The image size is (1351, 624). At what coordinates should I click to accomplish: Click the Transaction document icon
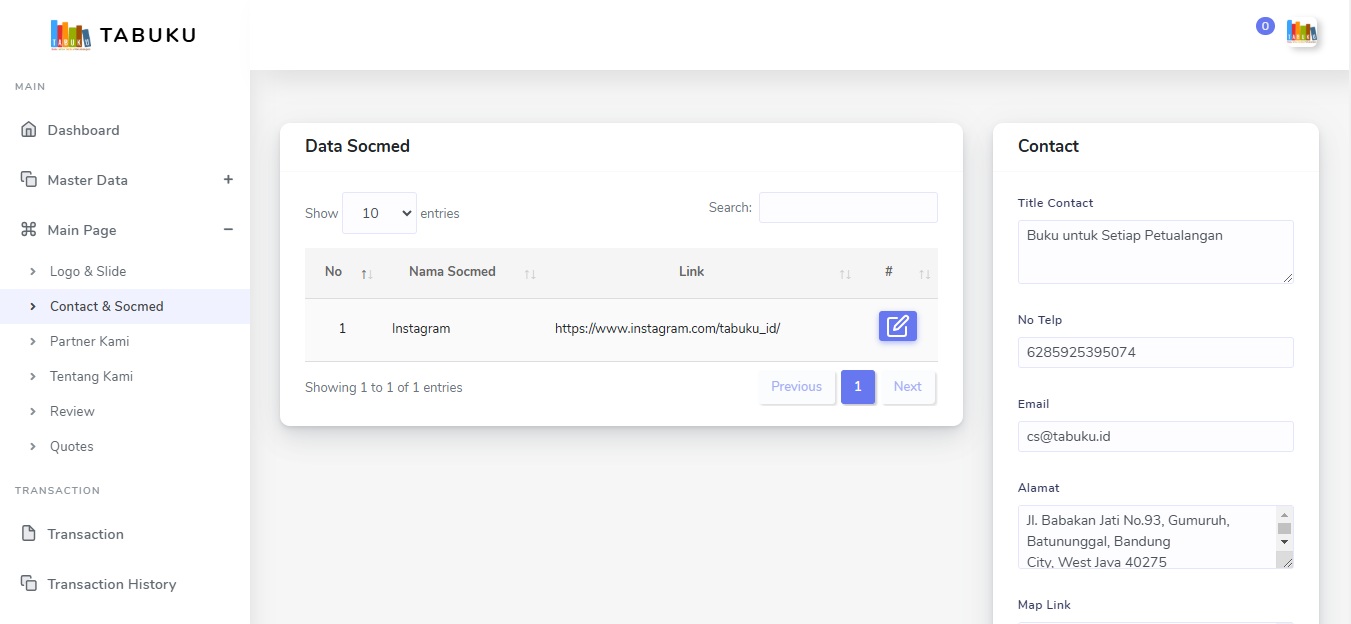(29, 534)
